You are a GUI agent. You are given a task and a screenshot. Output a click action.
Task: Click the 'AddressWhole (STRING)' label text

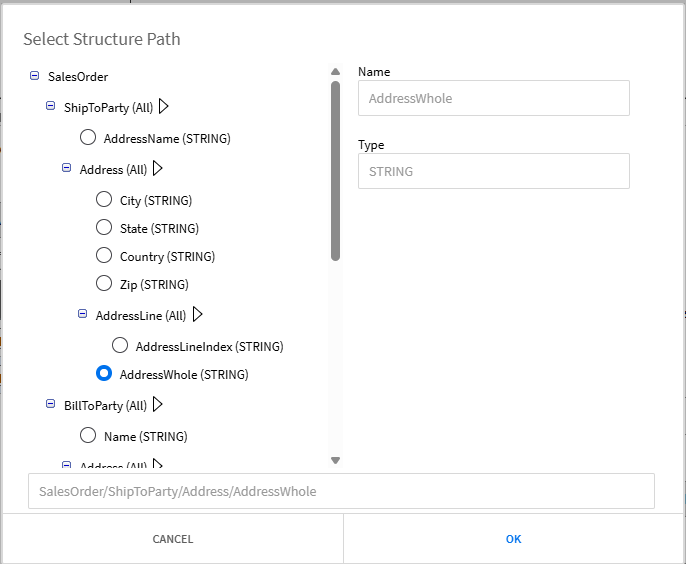tap(184, 375)
